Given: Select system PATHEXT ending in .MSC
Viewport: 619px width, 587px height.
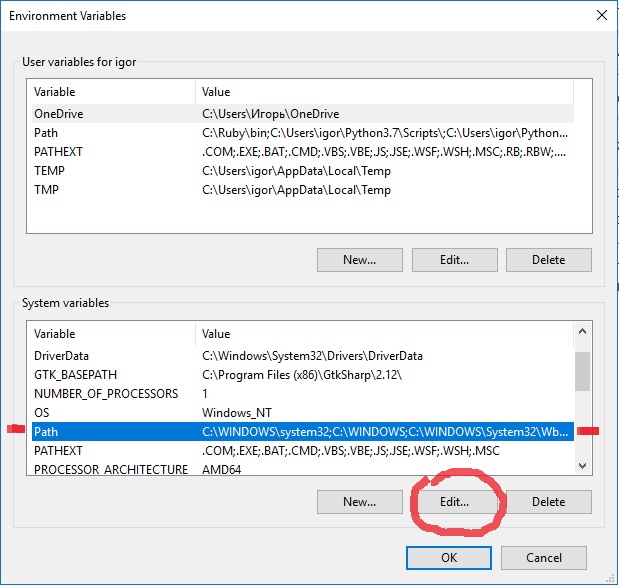Looking at the screenshot, I should coord(303,450).
